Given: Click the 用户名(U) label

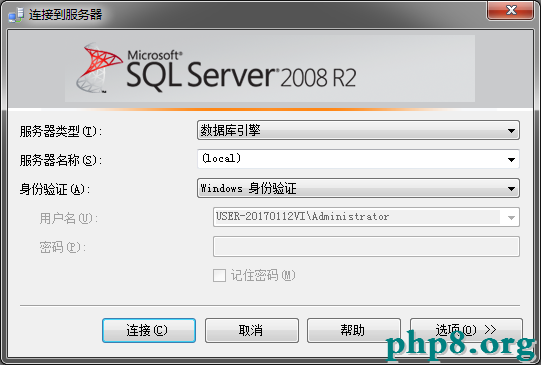Looking at the screenshot, I should 69,218.
